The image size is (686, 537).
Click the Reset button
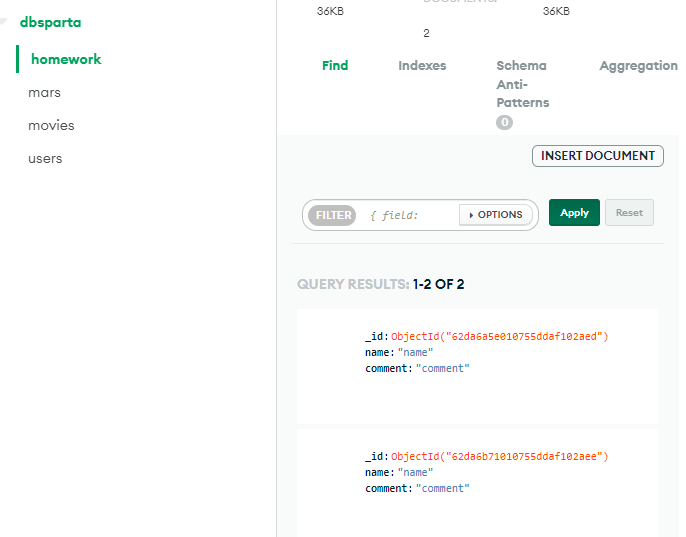pos(629,213)
